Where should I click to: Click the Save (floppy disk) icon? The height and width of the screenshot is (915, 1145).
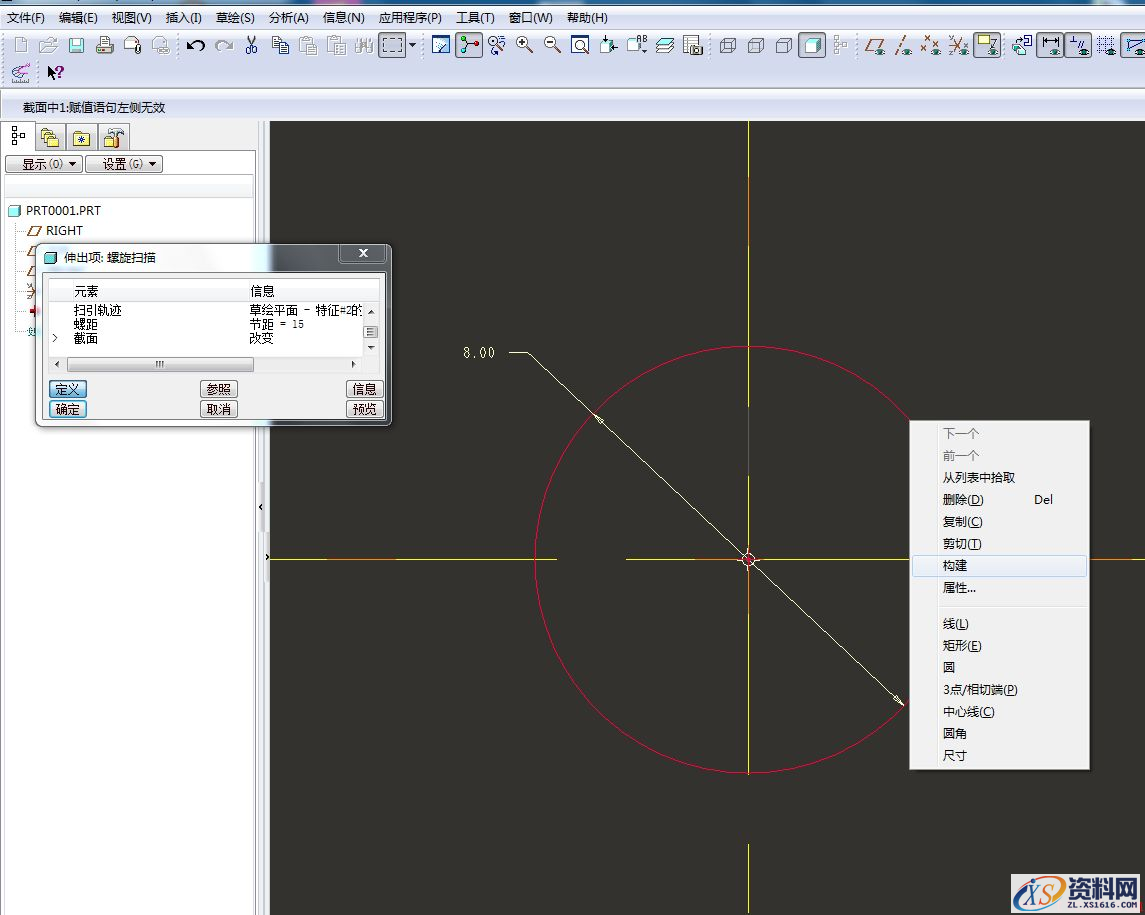click(x=76, y=45)
